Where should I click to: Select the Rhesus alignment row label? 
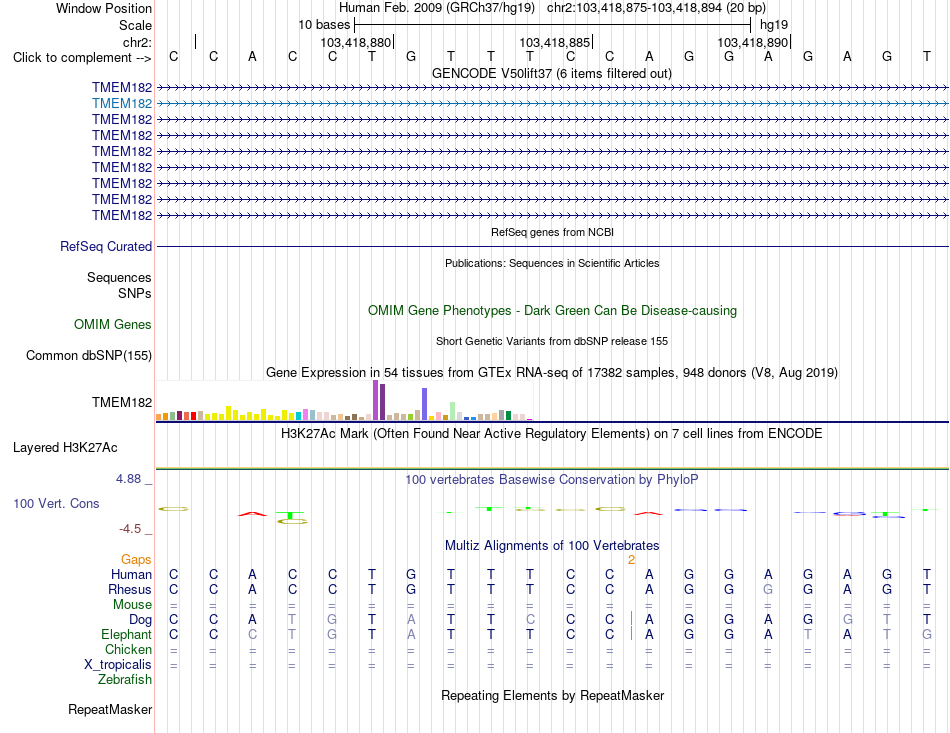pyautogui.click(x=130, y=589)
